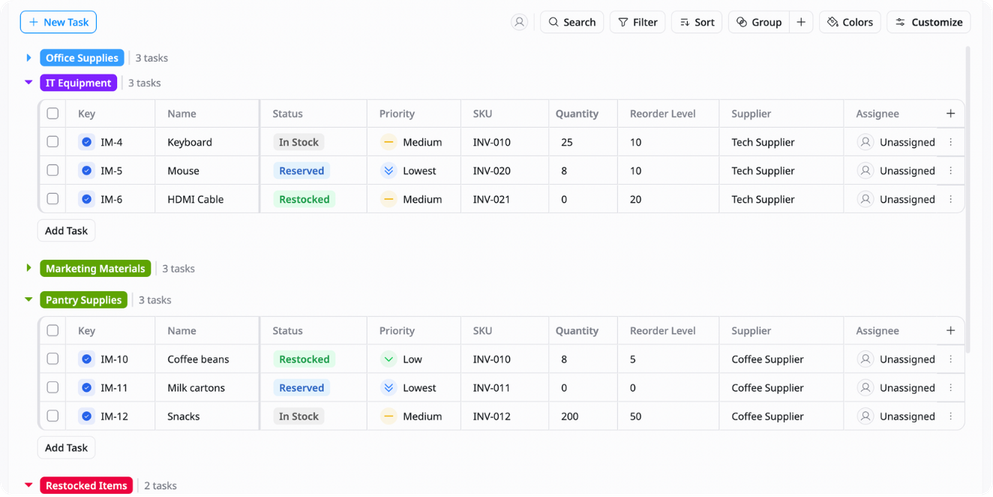The image size is (993, 497).
Task: Click assignee avatar for Snacks row
Action: tap(865, 416)
